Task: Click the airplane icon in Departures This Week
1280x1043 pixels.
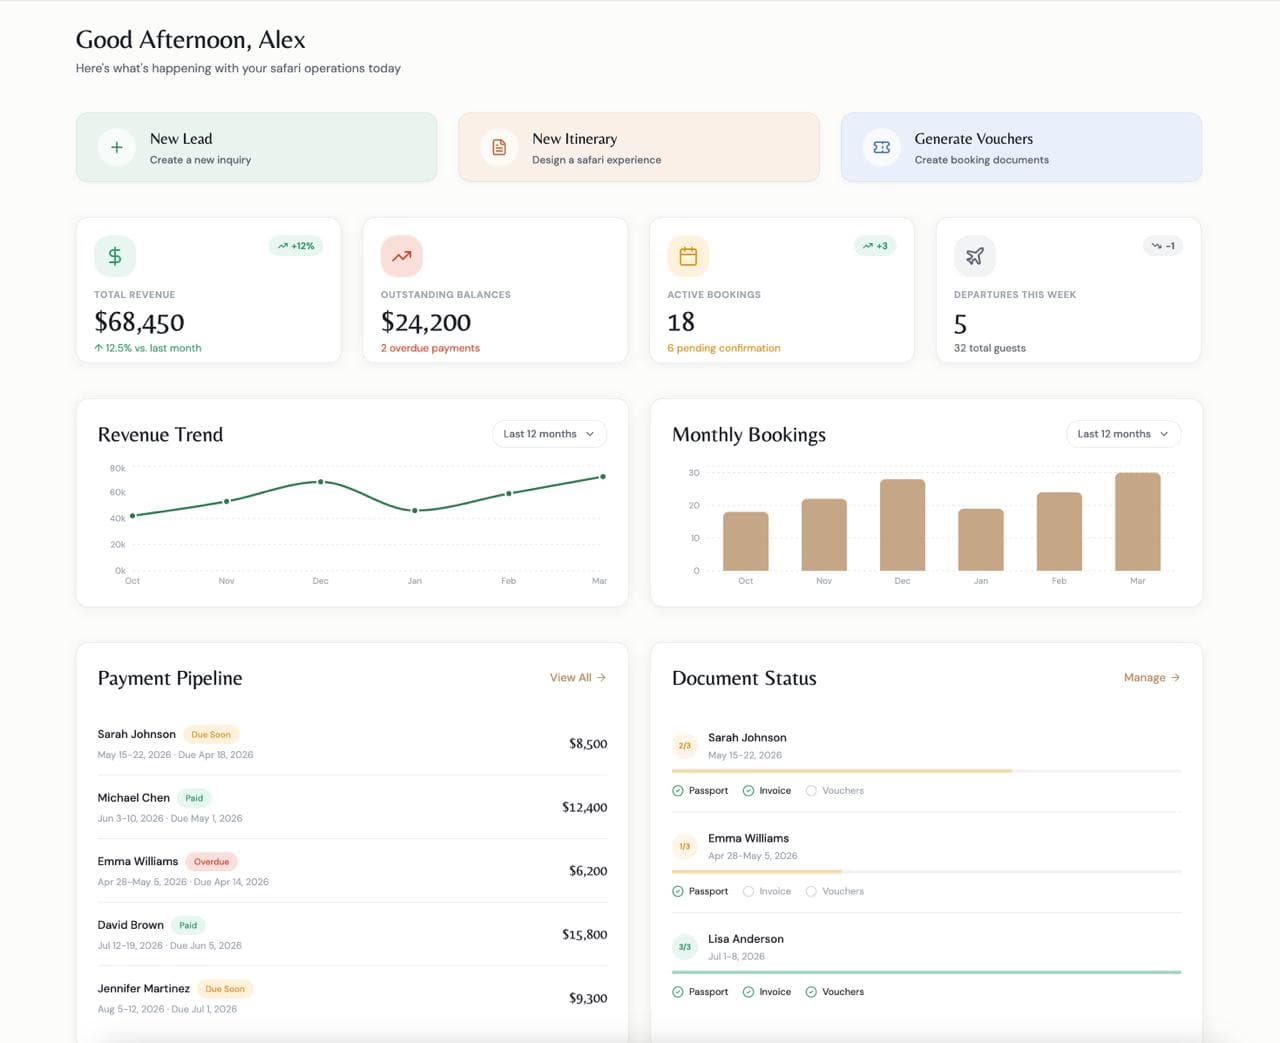Action: [974, 256]
